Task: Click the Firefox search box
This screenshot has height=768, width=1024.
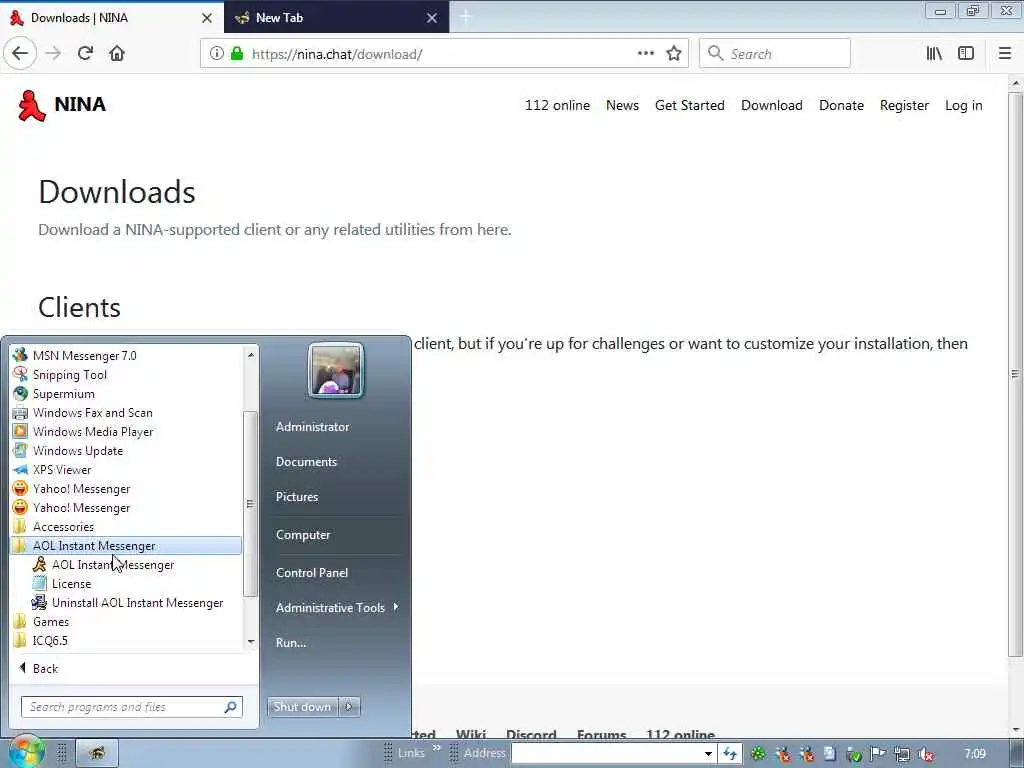Action: 775,54
